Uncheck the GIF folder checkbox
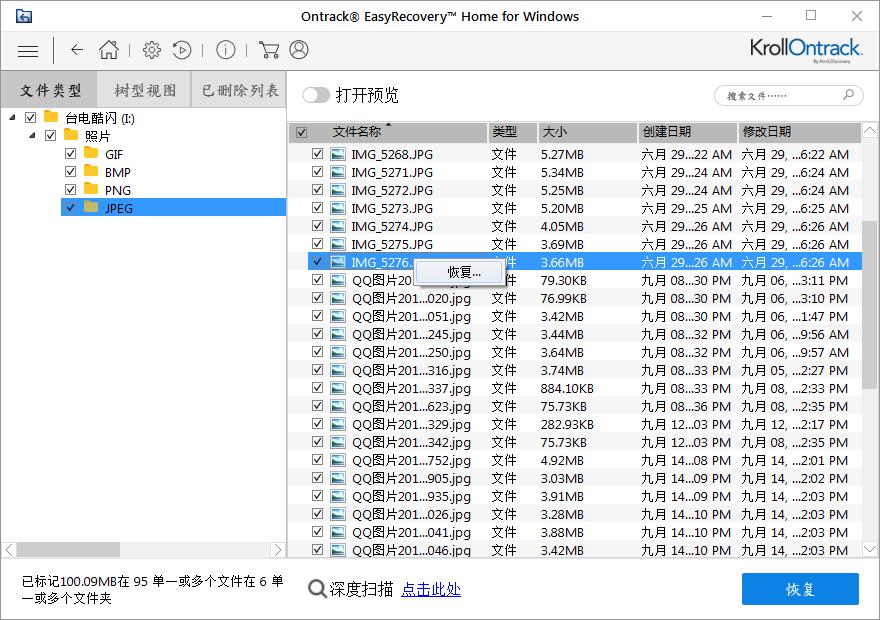Image resolution: width=880 pixels, height=620 pixels. click(70, 154)
